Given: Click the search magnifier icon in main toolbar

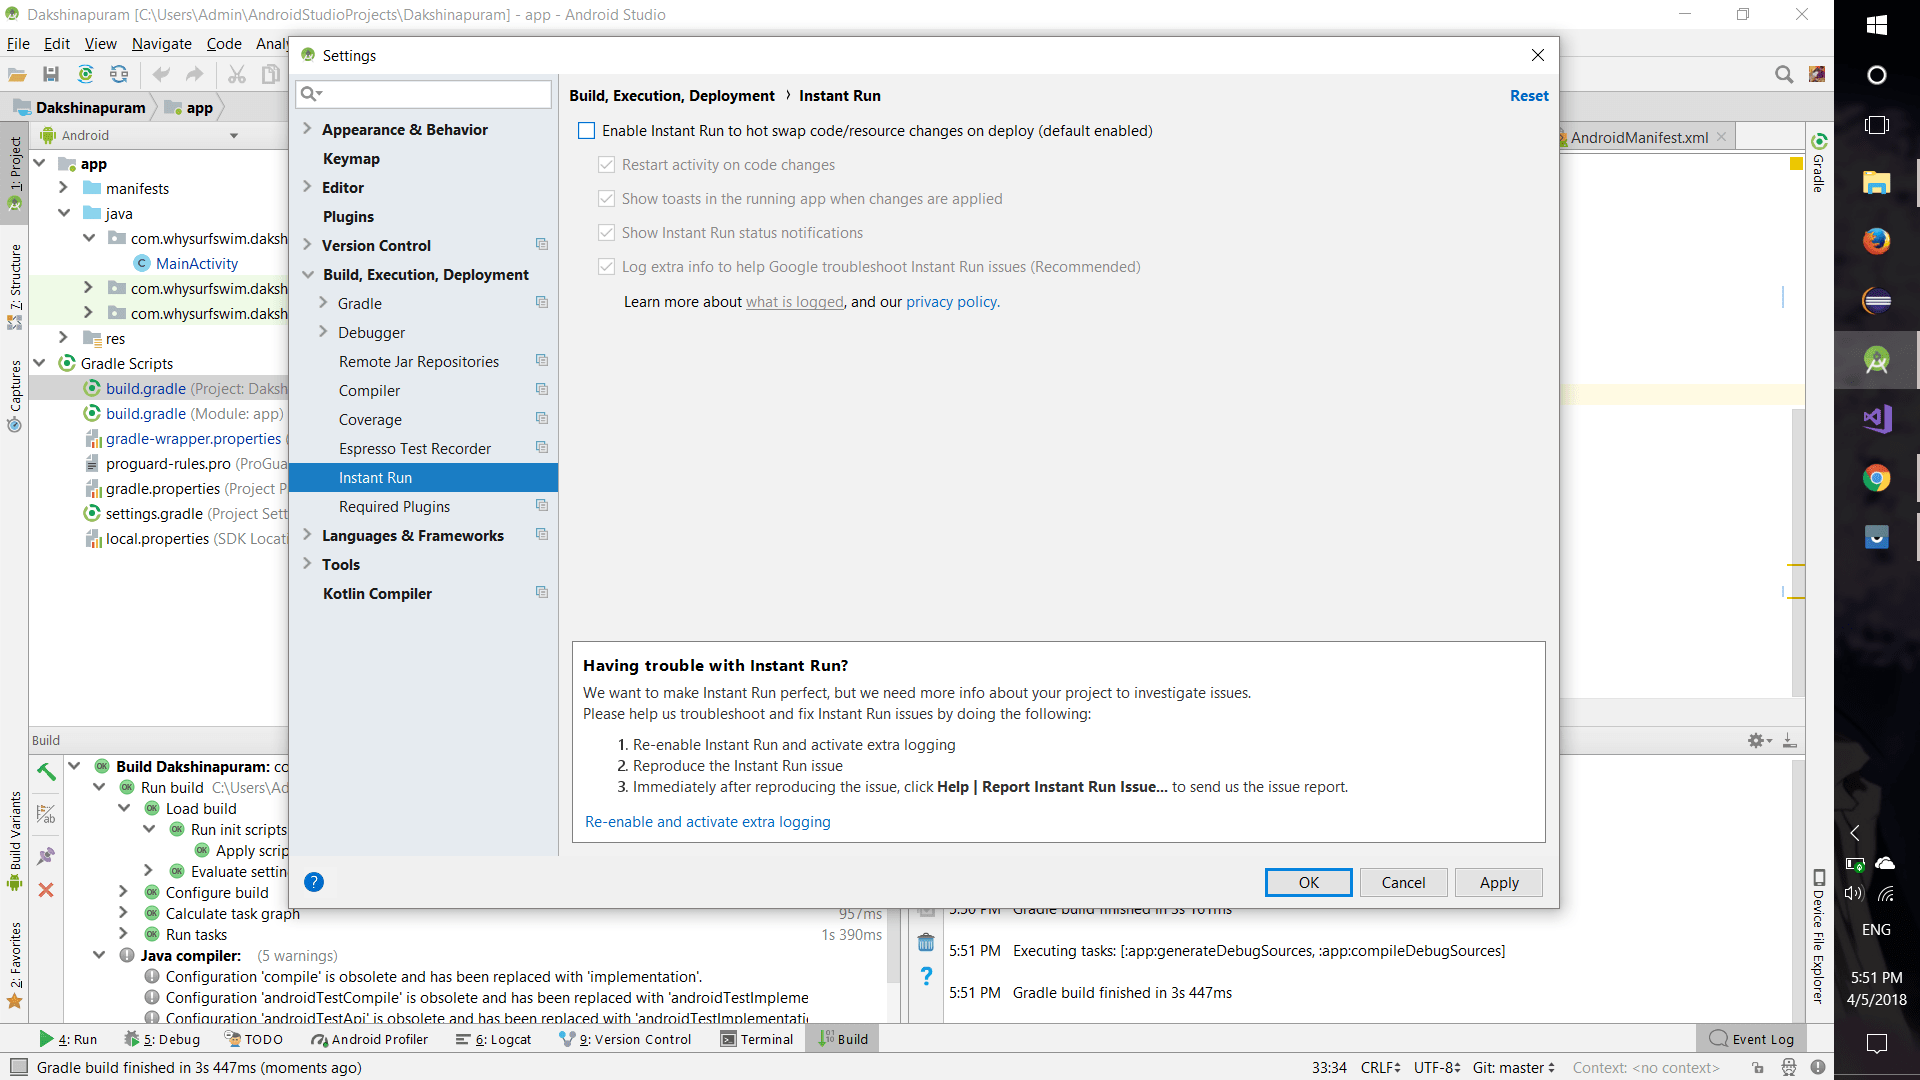Looking at the screenshot, I should pyautogui.click(x=1783, y=74).
